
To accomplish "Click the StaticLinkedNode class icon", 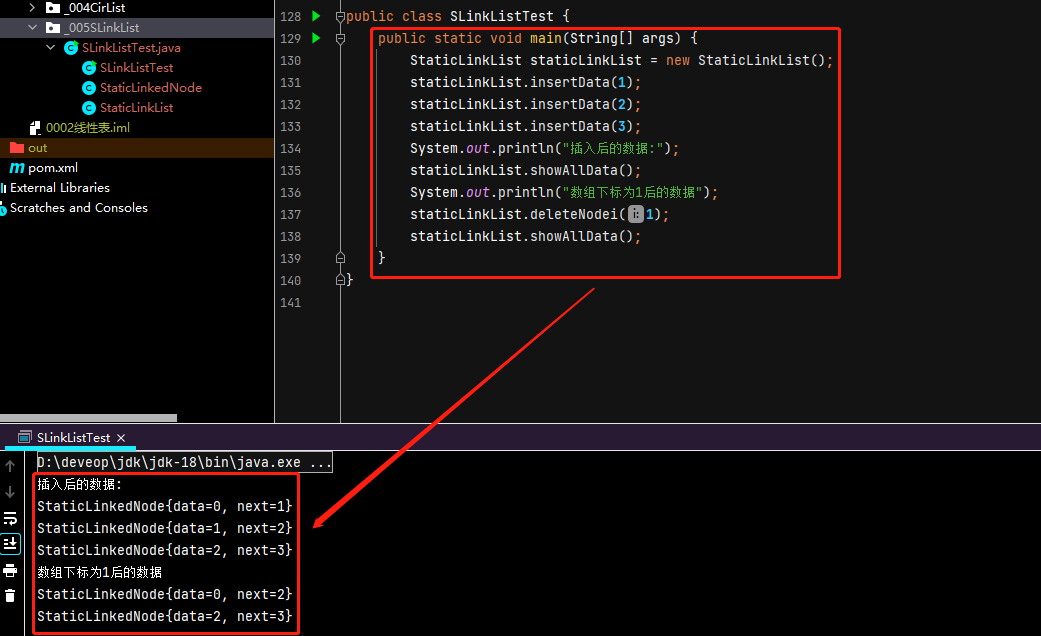I will click(x=89, y=88).
